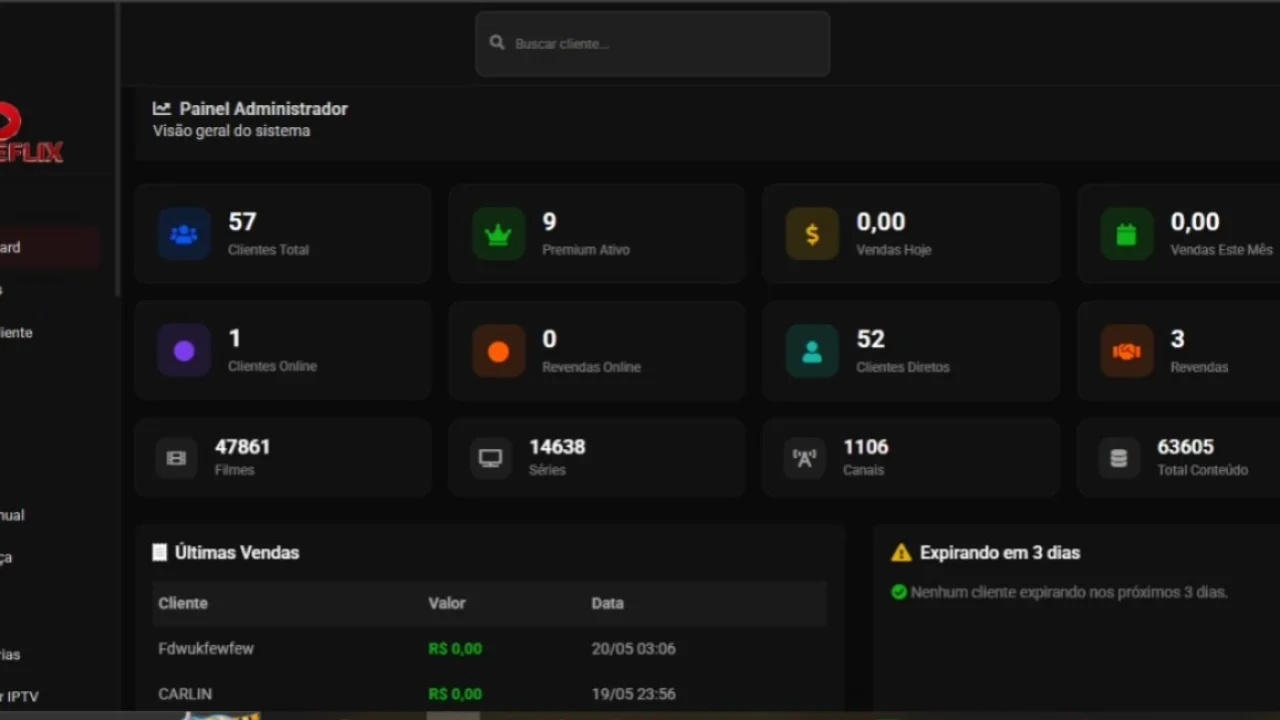
Task: Click the green crown Premium Ativo icon
Action: (498, 234)
